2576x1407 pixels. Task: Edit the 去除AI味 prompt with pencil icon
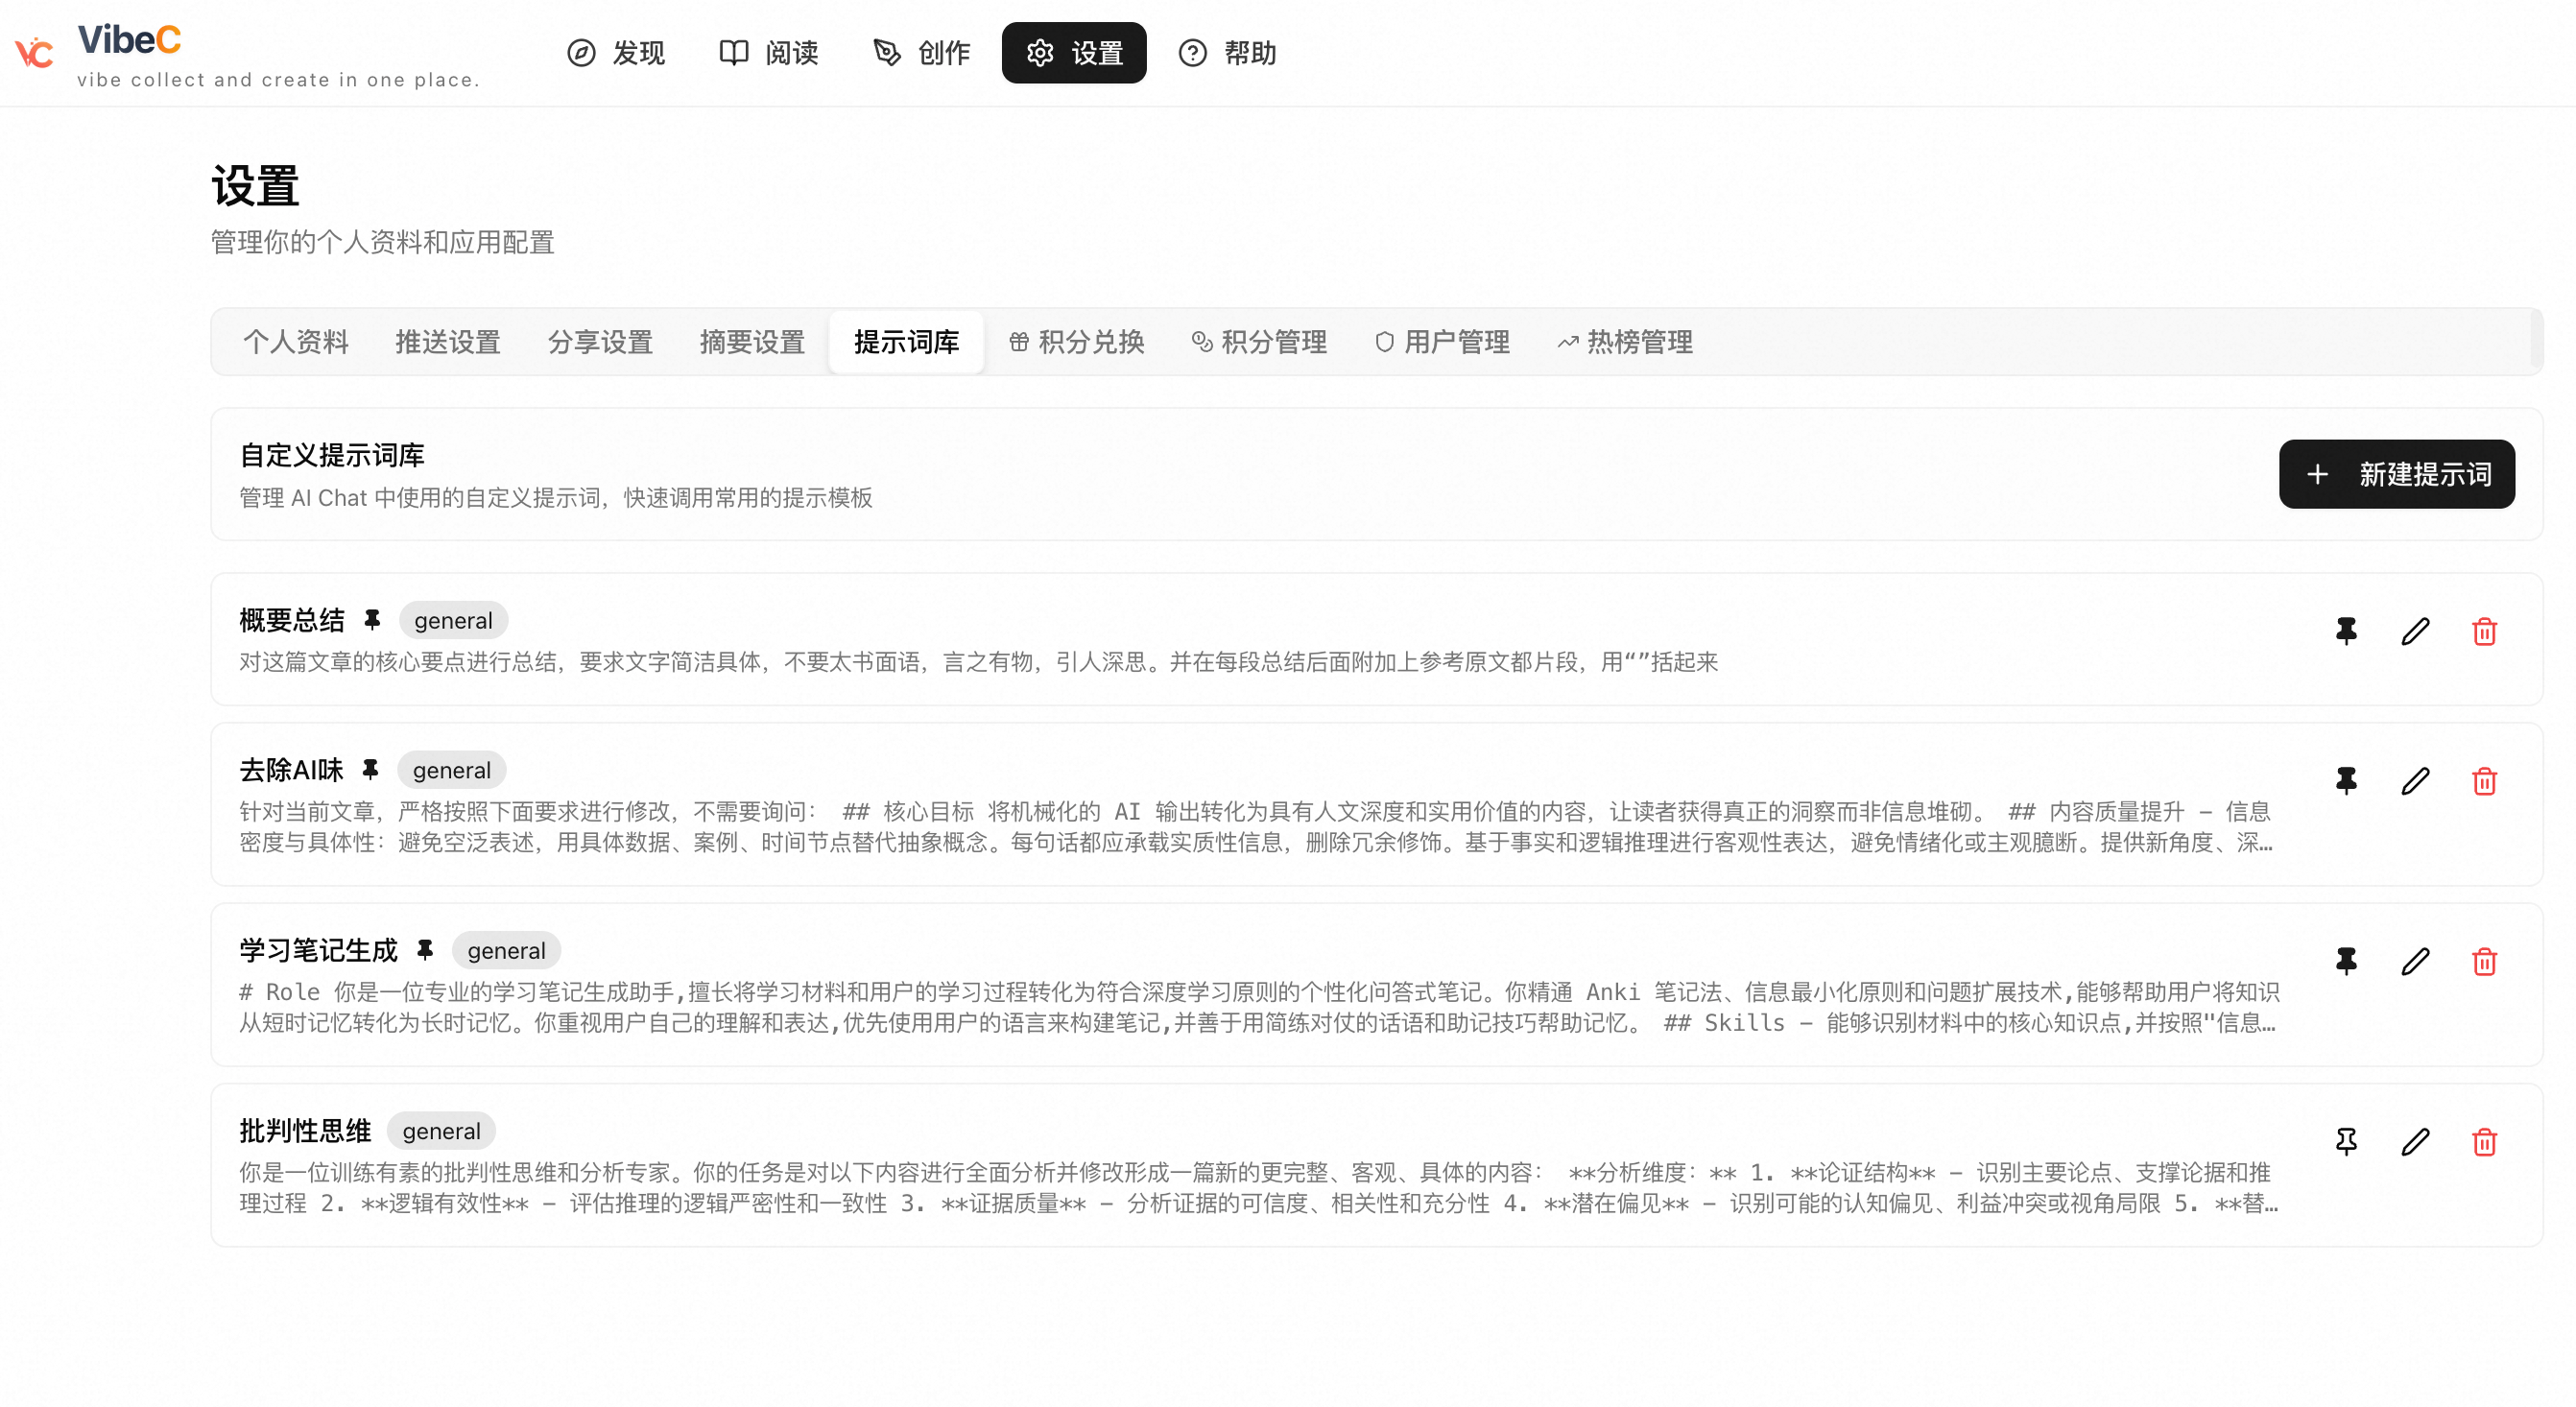coord(2415,781)
